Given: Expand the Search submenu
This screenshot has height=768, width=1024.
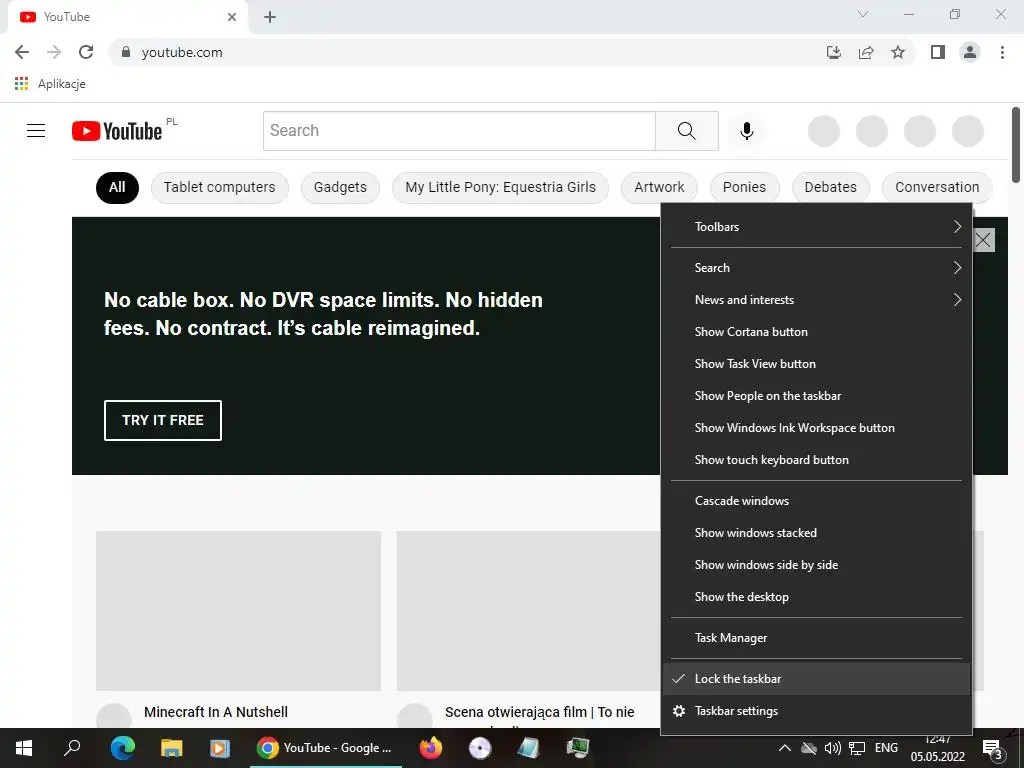Looking at the screenshot, I should [x=816, y=268].
